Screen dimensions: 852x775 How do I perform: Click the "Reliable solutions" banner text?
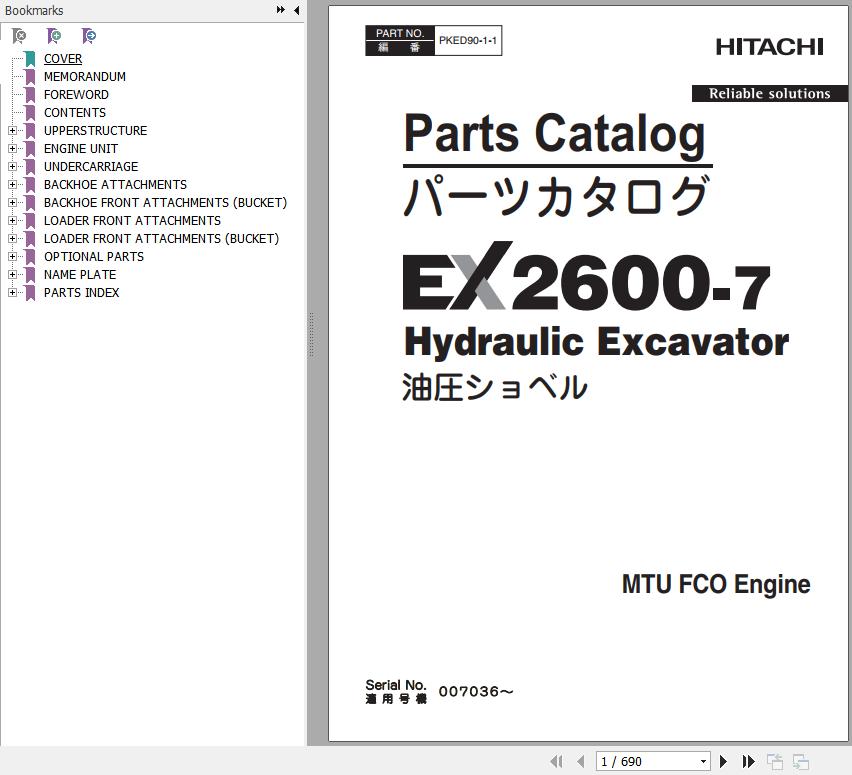[769, 93]
